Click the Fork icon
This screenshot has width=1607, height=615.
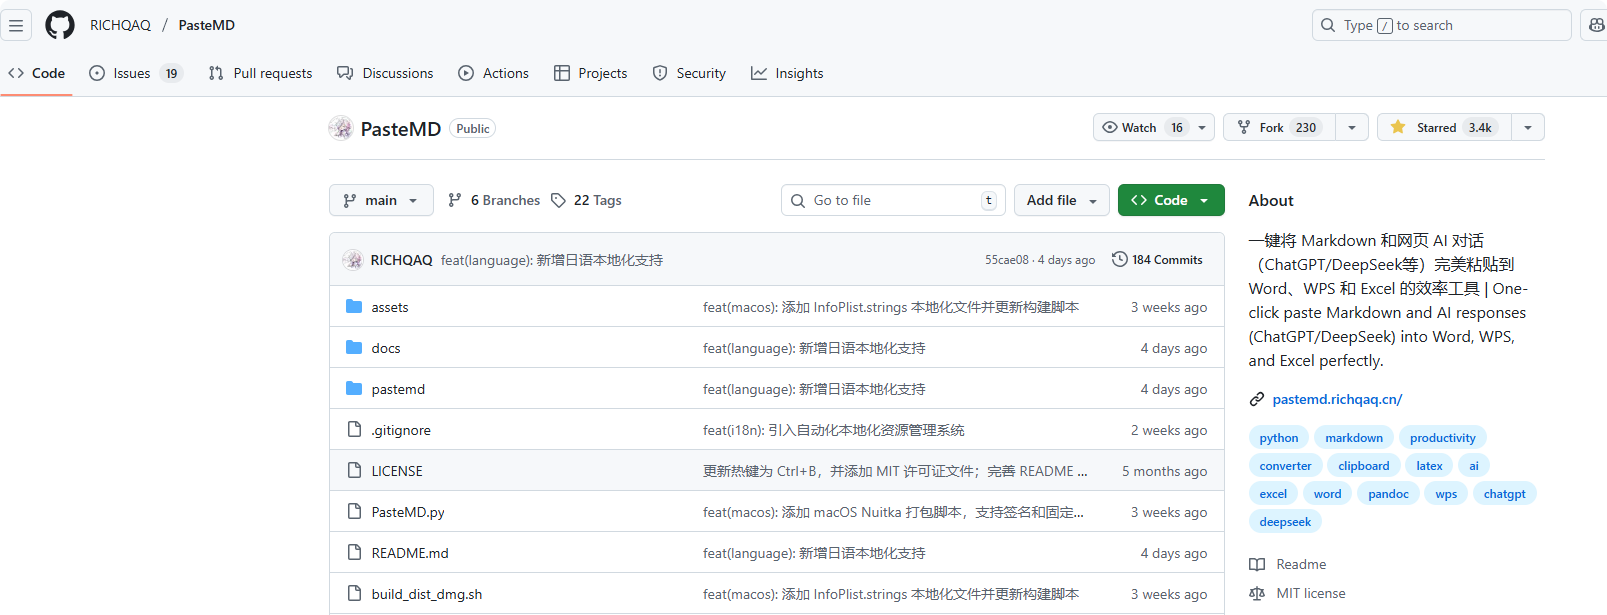coord(1244,127)
